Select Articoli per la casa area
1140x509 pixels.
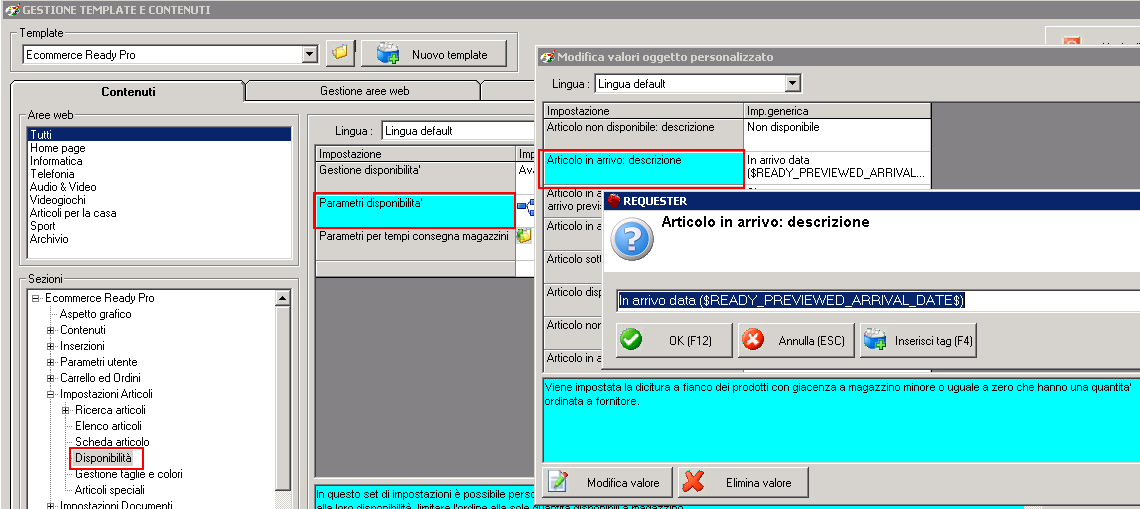[x=73, y=213]
